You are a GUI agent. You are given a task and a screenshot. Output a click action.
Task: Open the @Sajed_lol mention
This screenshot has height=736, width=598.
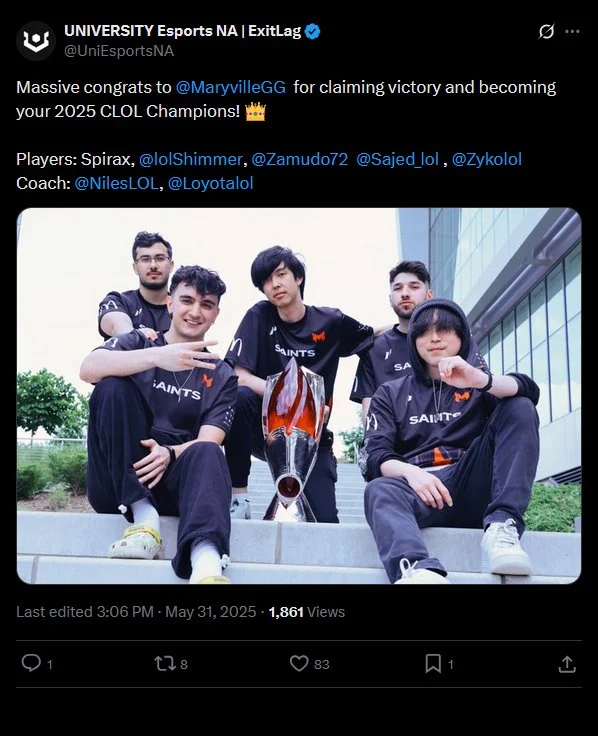(398, 159)
